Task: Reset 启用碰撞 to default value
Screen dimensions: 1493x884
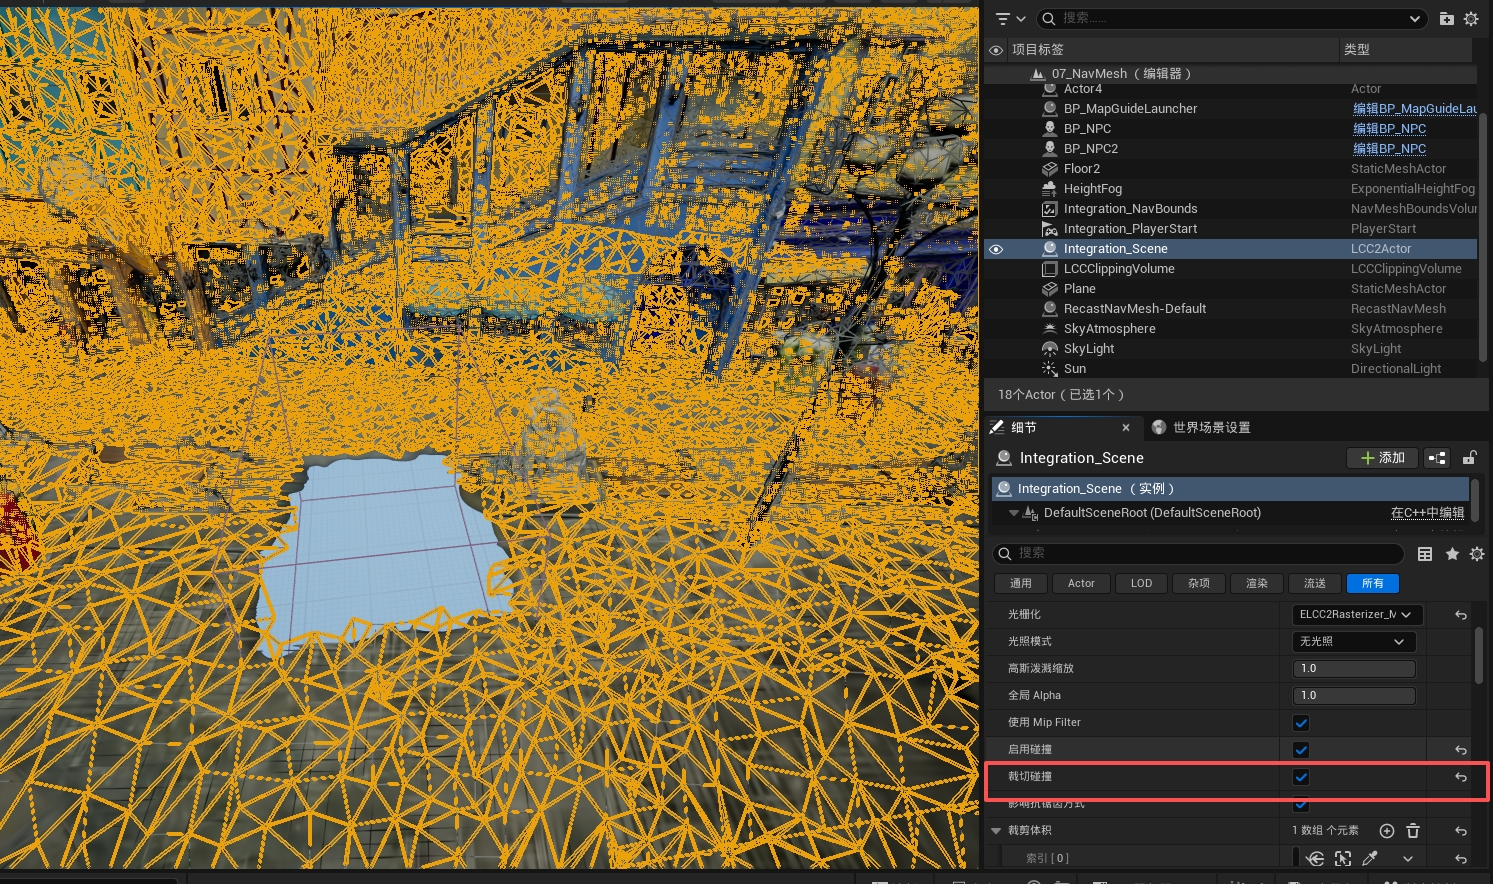Action: 1461,750
